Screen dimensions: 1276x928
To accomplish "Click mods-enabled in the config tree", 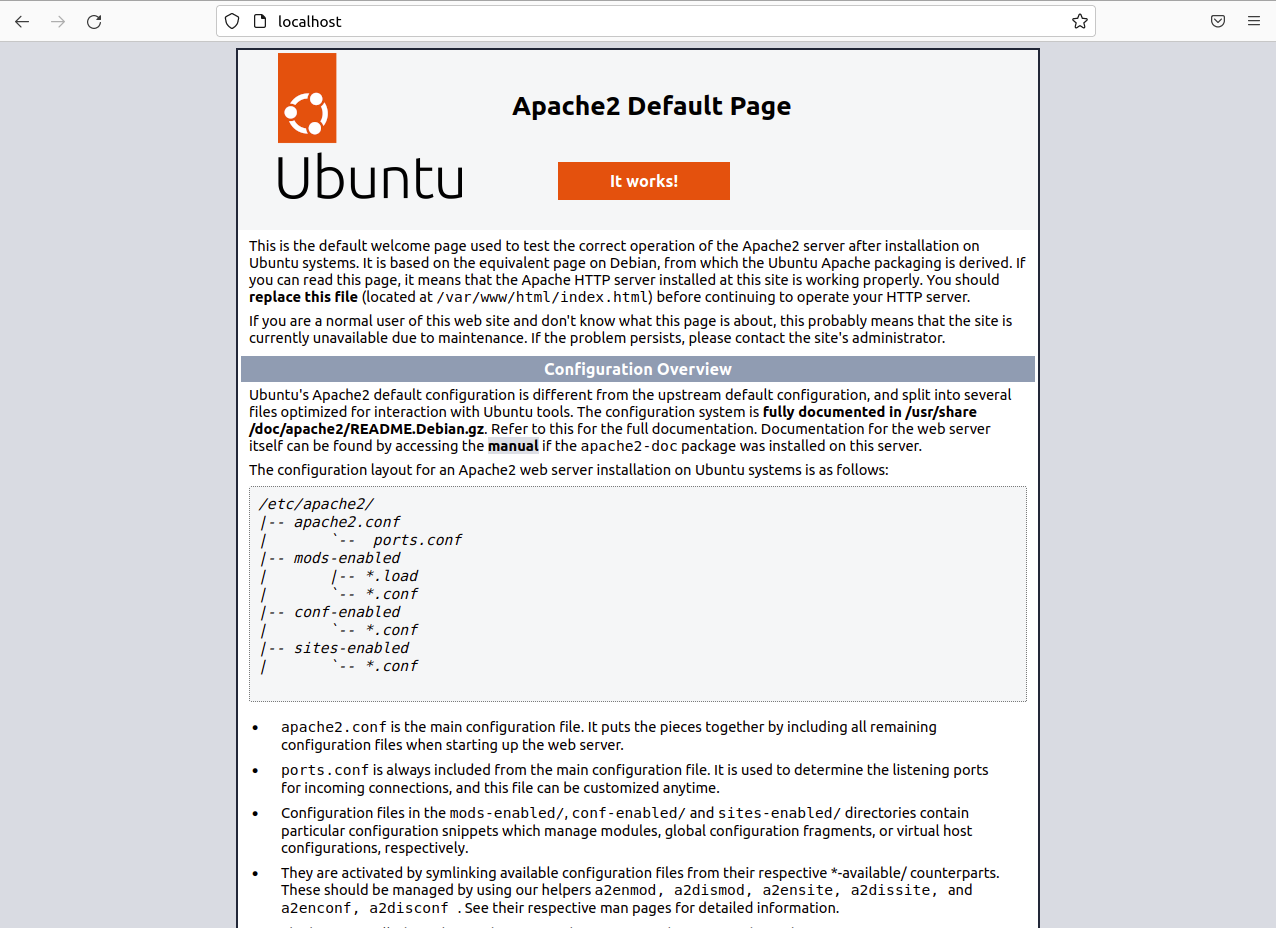I will coord(347,558).
